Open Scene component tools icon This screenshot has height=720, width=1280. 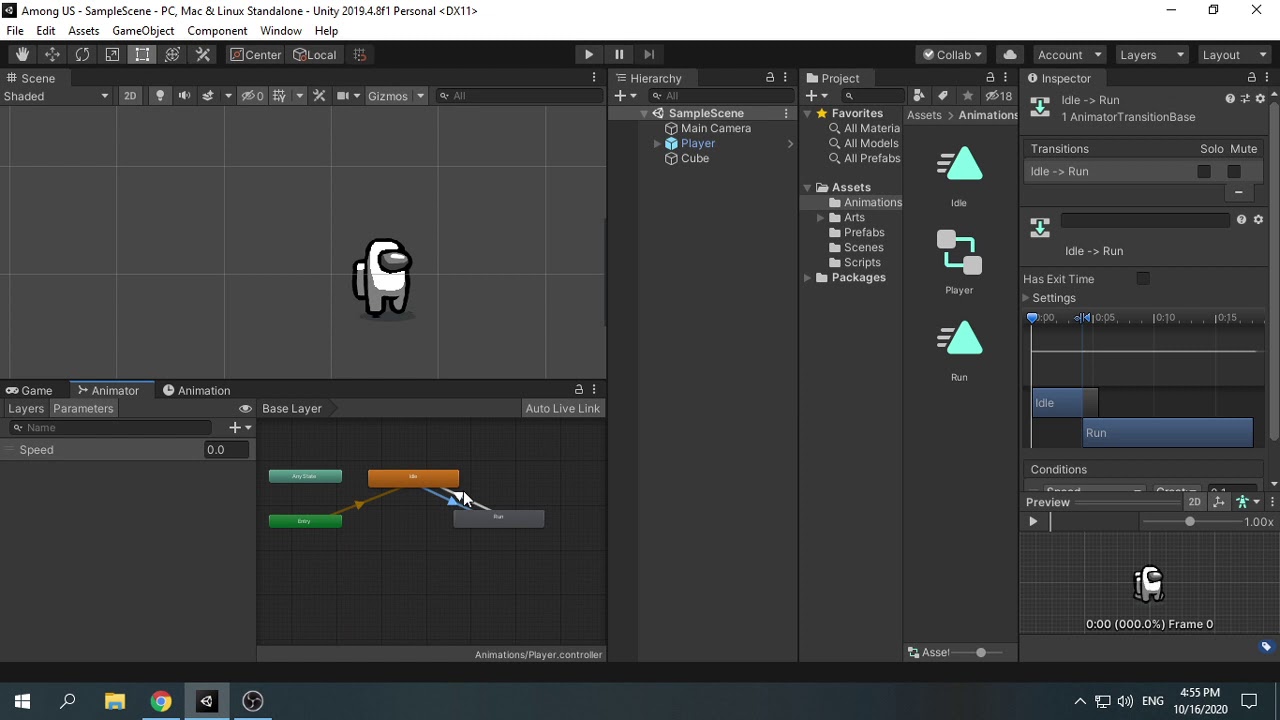click(x=319, y=96)
